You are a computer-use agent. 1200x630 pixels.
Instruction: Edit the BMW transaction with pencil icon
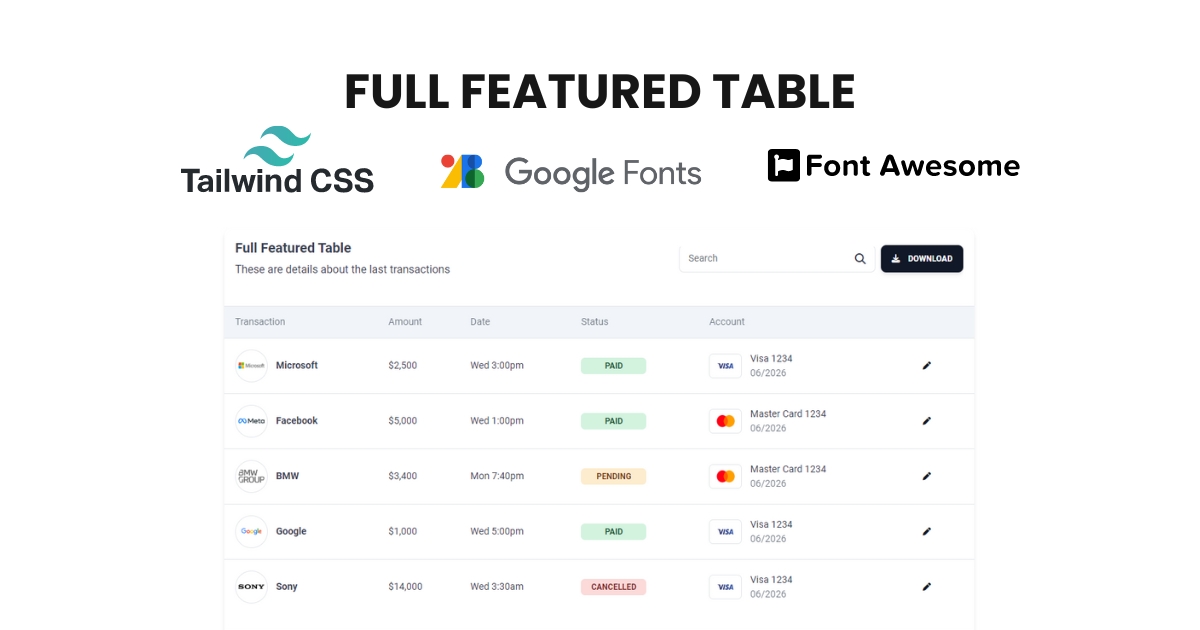coord(926,476)
